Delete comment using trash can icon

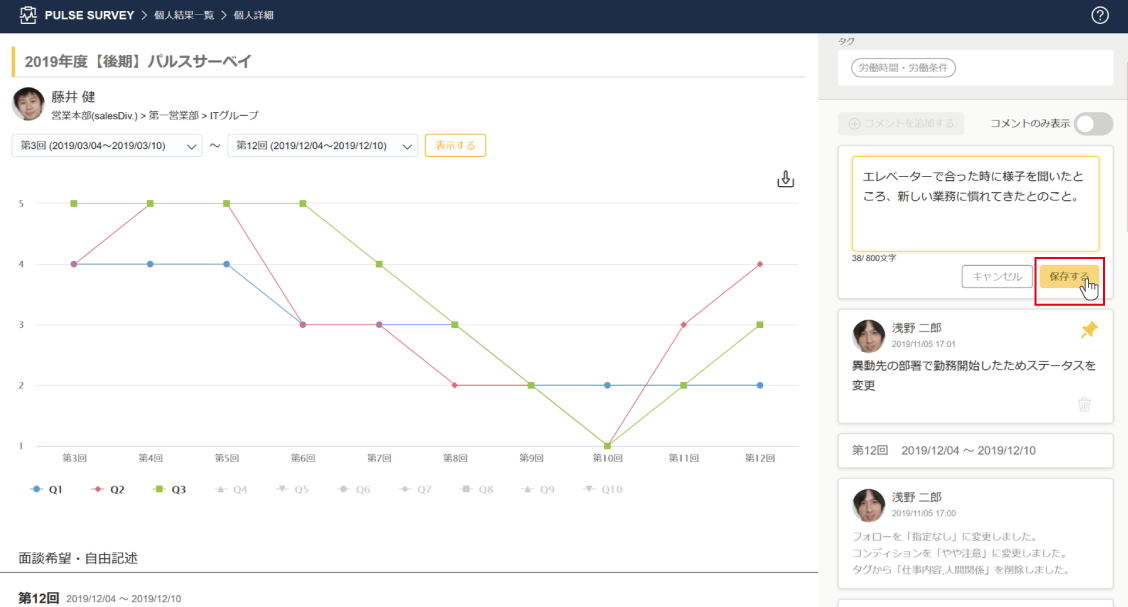pos(1084,404)
